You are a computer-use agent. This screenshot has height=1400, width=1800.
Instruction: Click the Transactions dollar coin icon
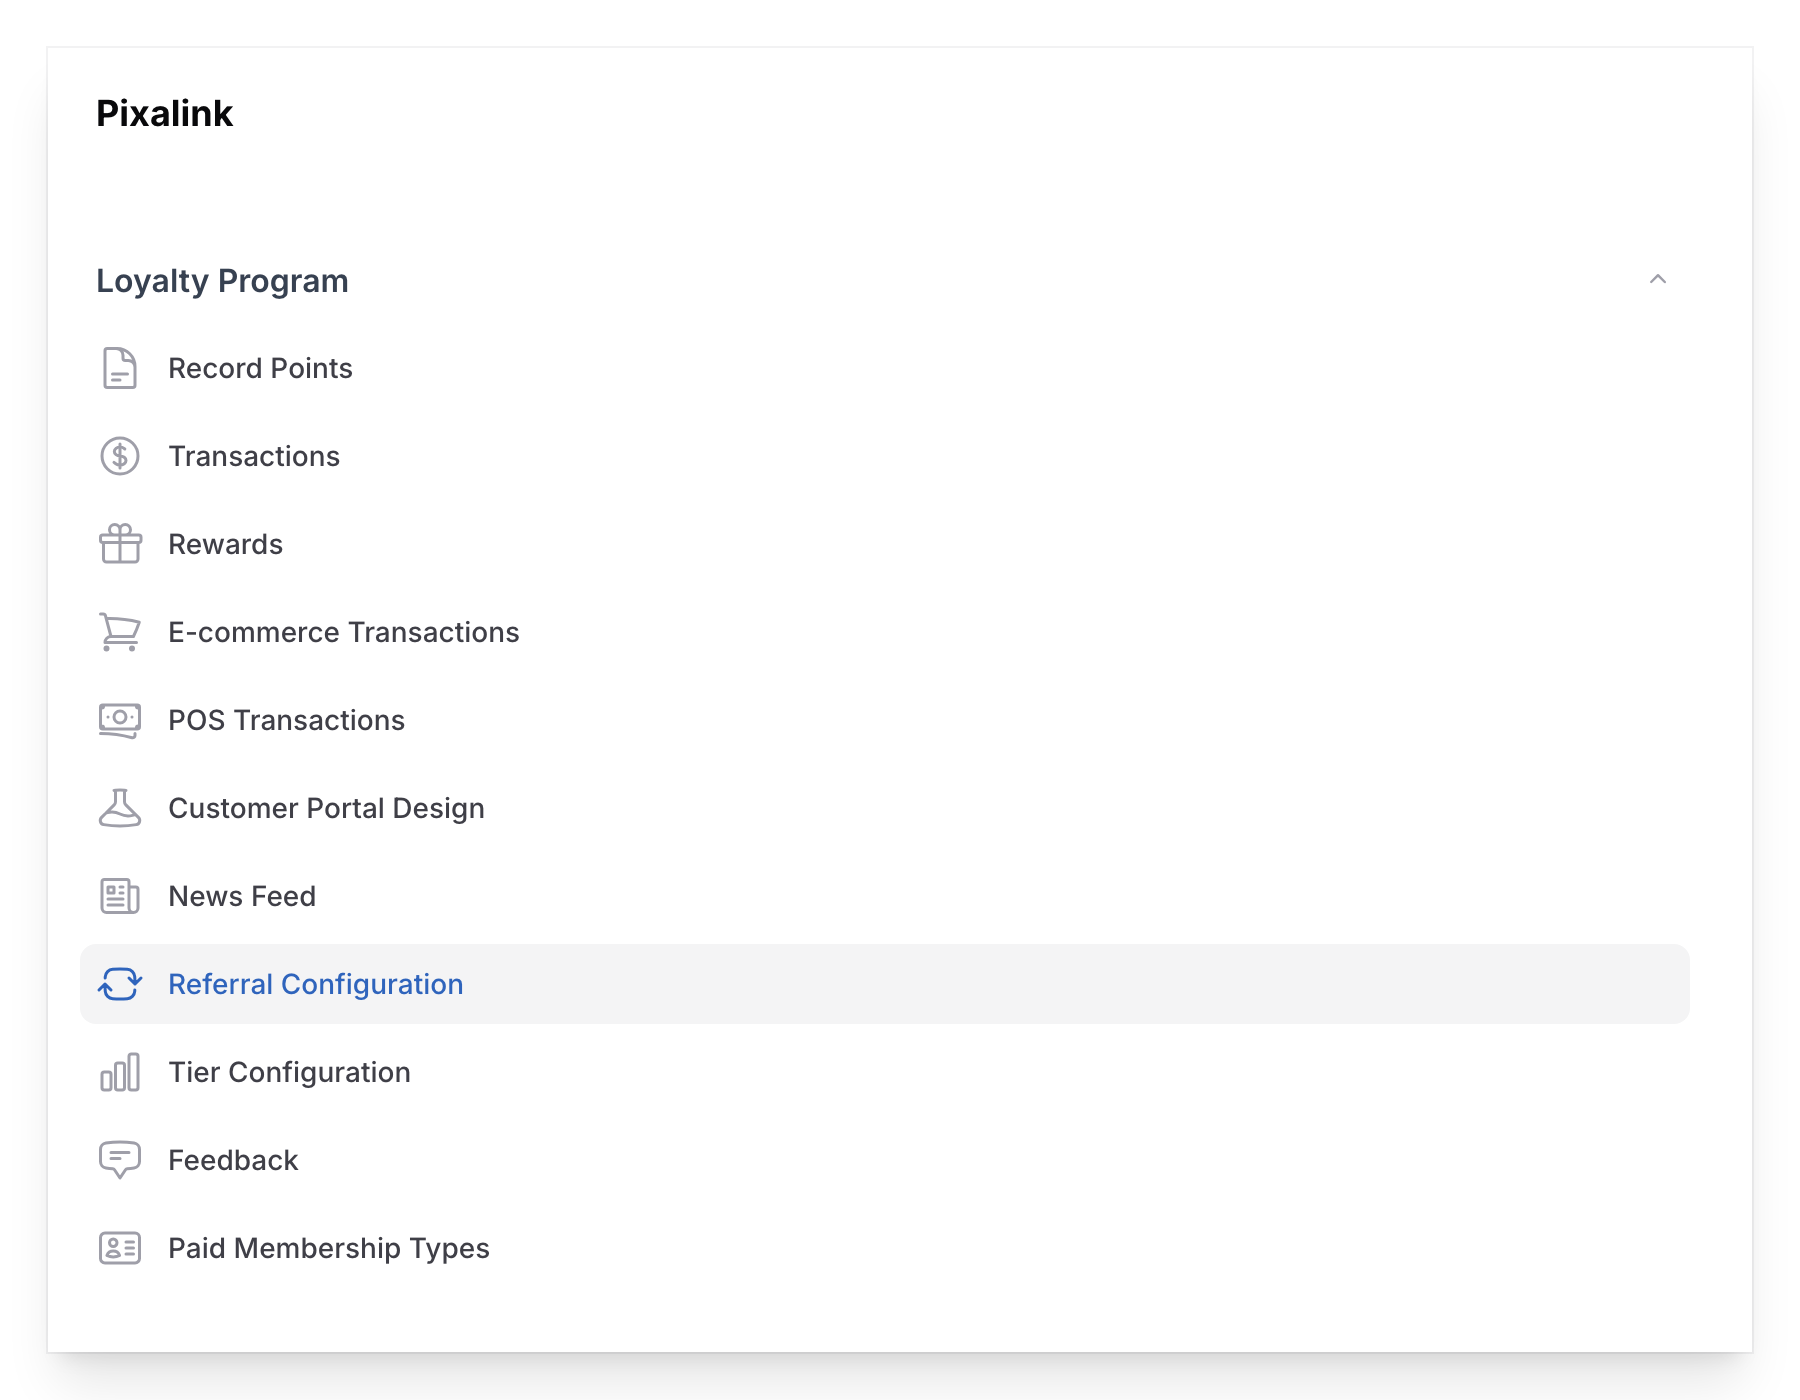click(x=119, y=456)
